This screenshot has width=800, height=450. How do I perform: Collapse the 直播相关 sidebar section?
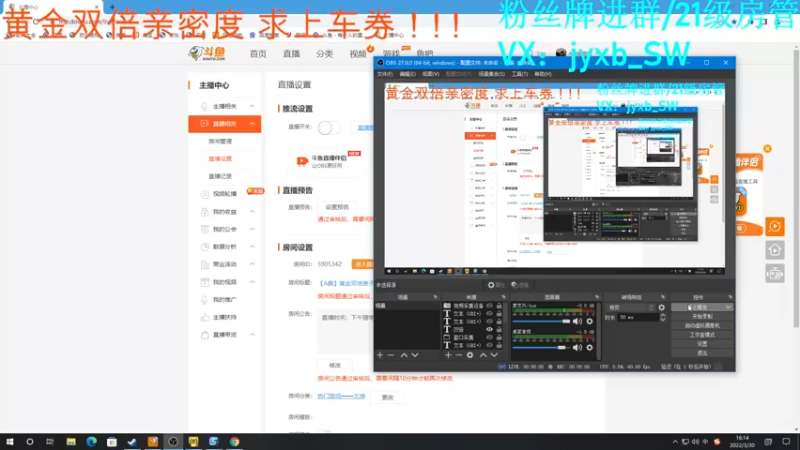pyautogui.click(x=253, y=123)
